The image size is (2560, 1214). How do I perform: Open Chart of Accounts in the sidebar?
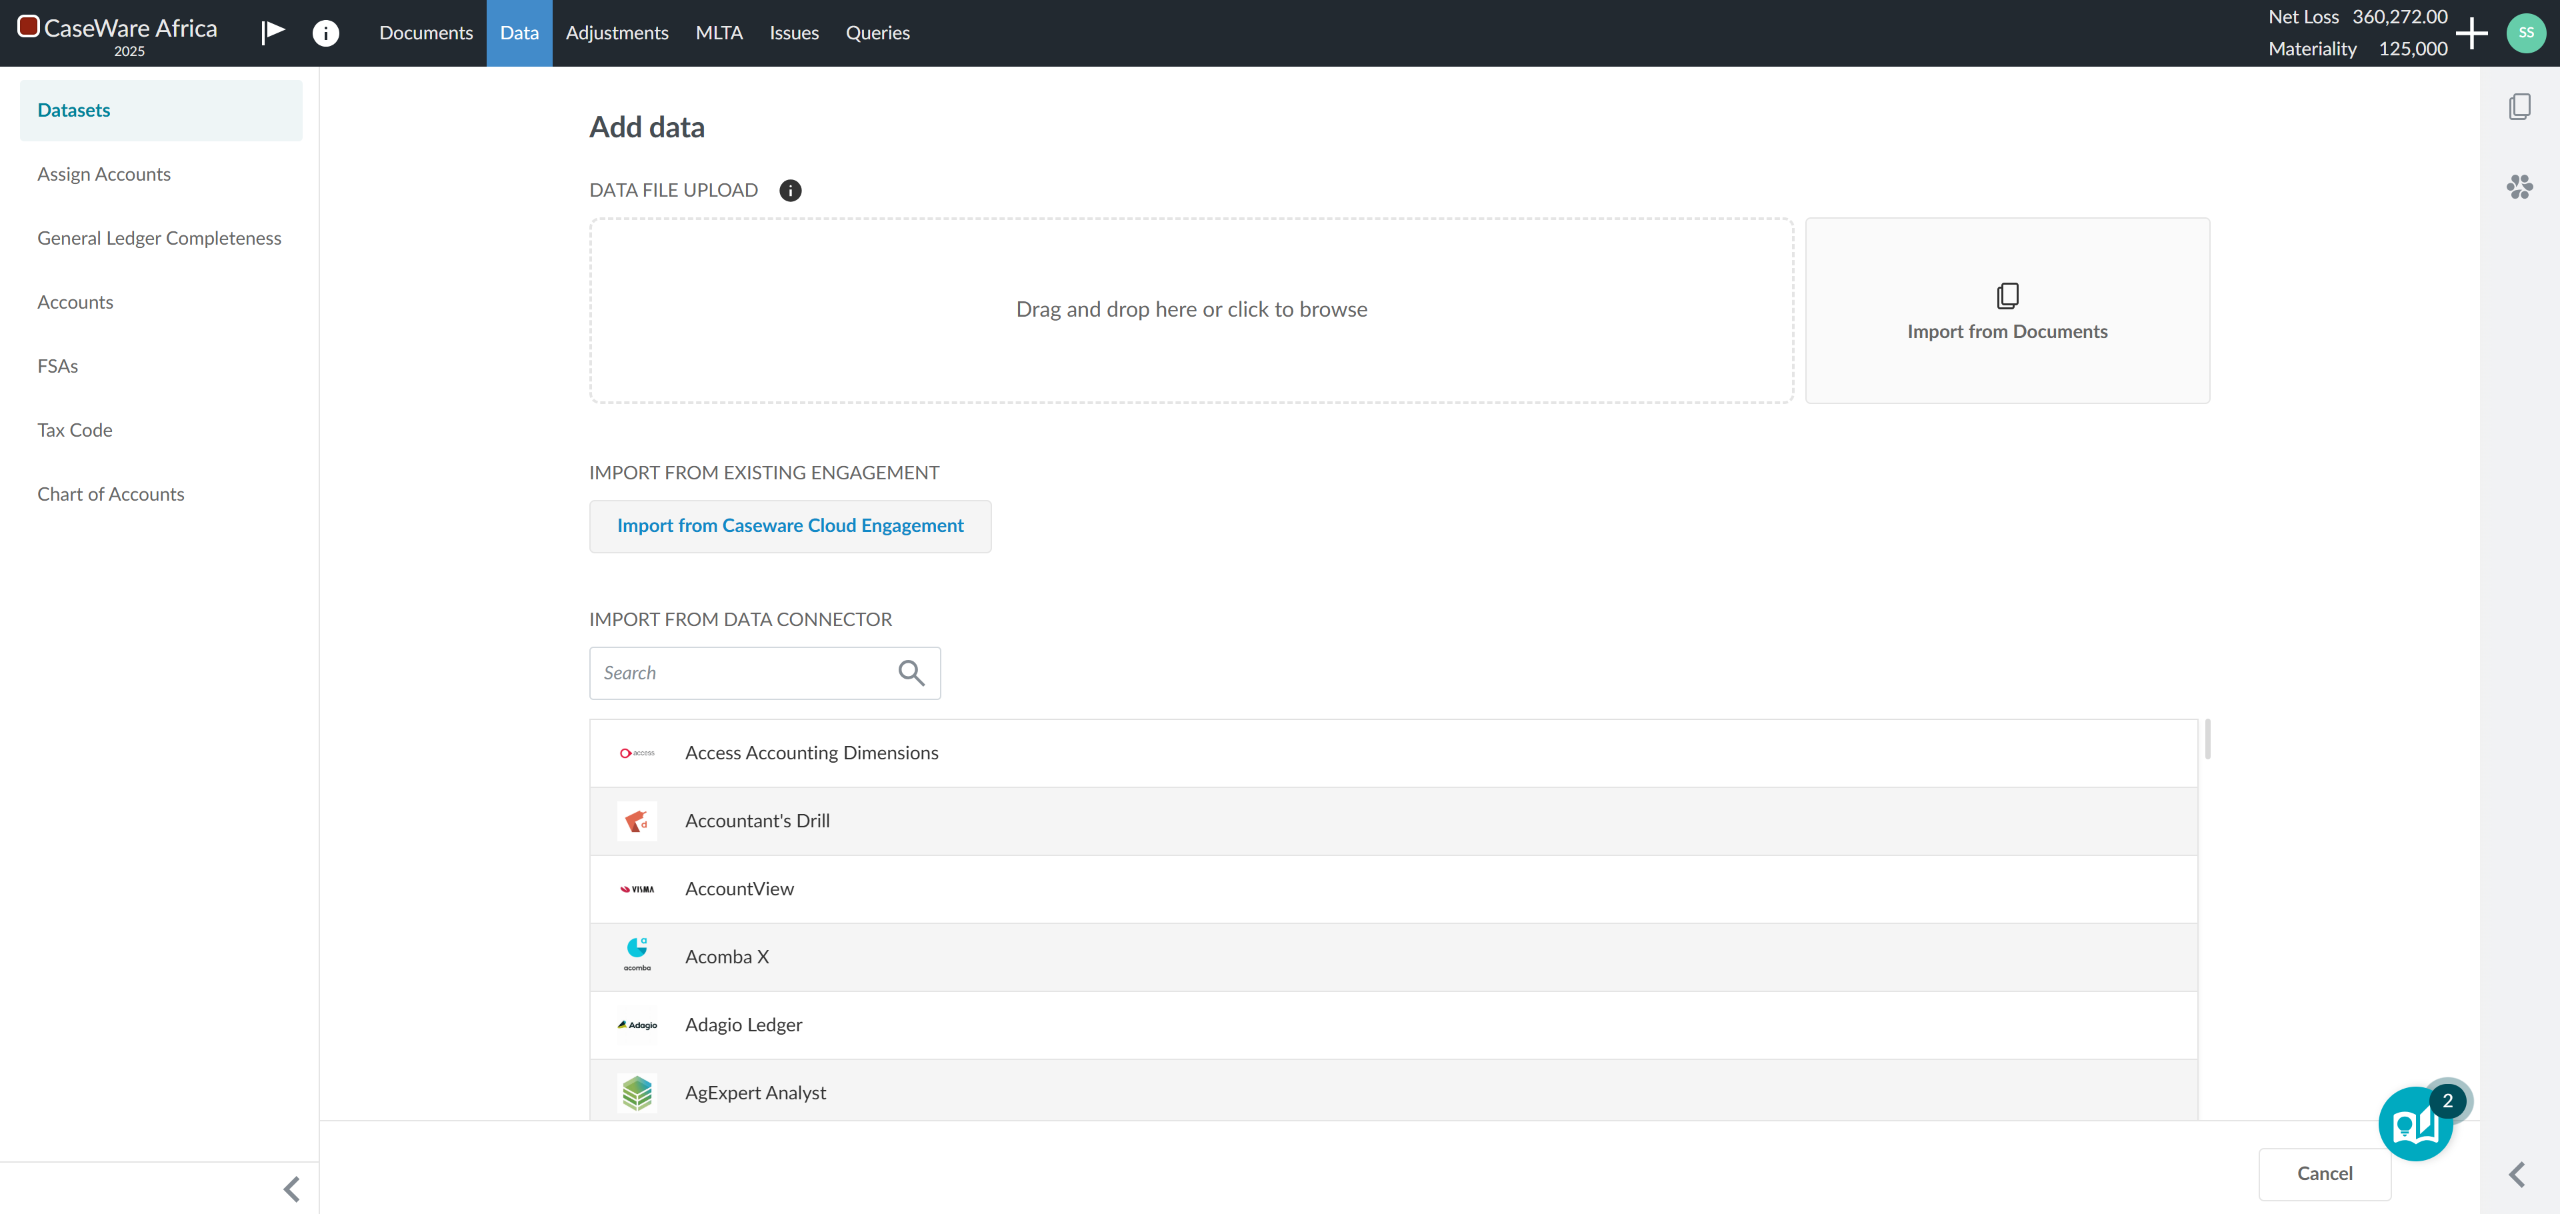pyautogui.click(x=111, y=494)
